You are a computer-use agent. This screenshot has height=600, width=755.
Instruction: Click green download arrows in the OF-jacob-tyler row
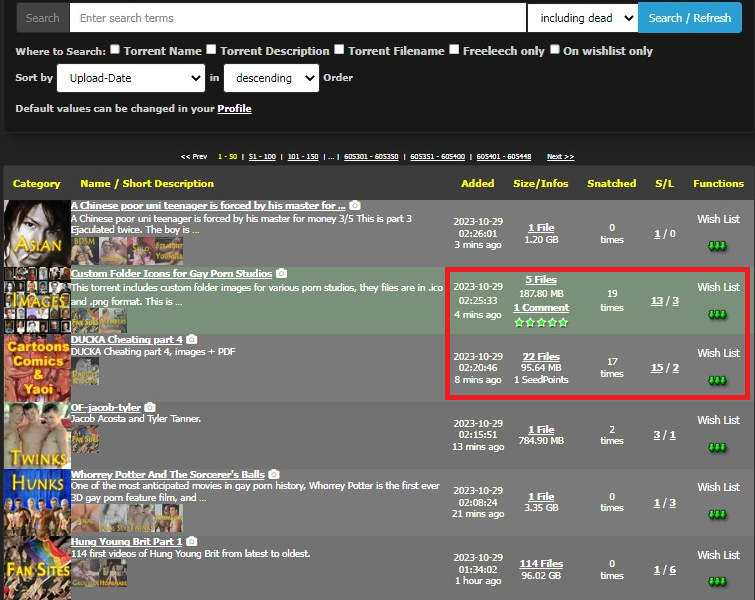pos(717,448)
